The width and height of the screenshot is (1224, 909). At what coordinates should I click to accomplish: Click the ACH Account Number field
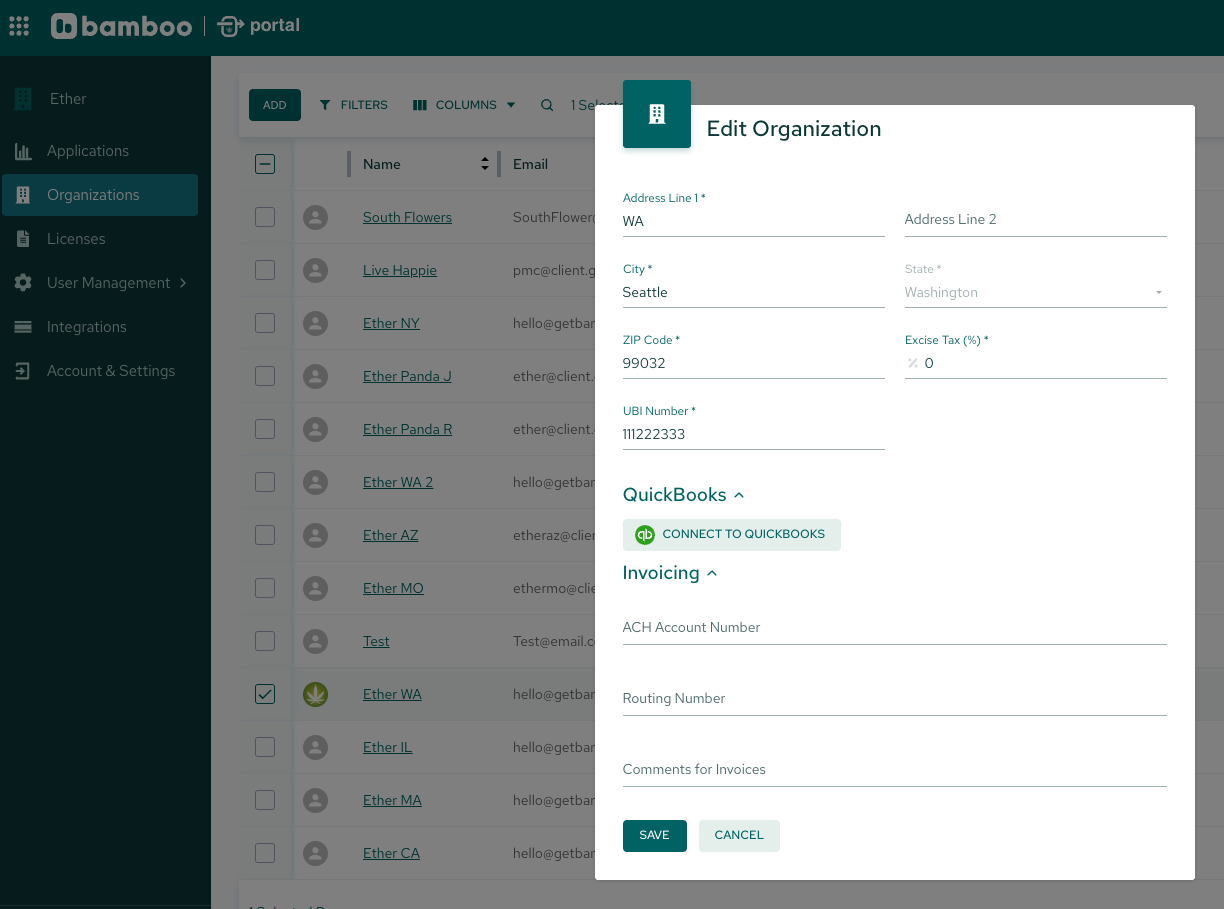(x=895, y=628)
